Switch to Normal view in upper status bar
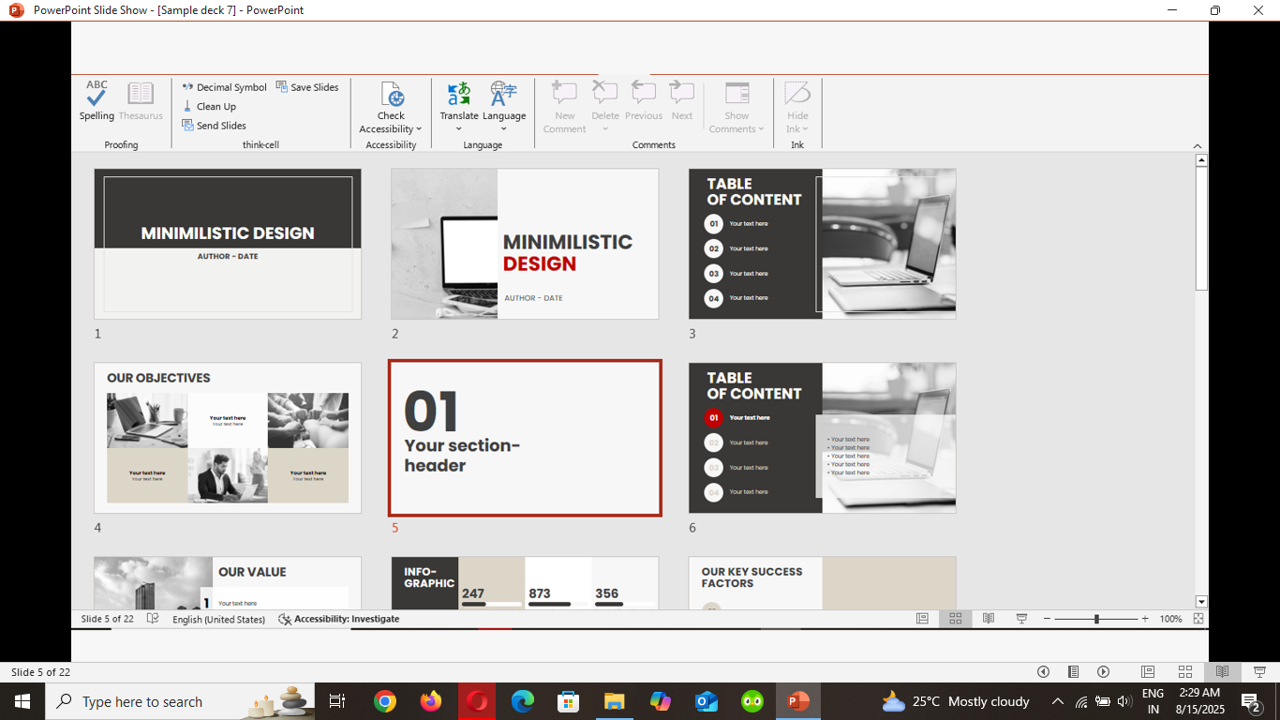 [923, 619]
